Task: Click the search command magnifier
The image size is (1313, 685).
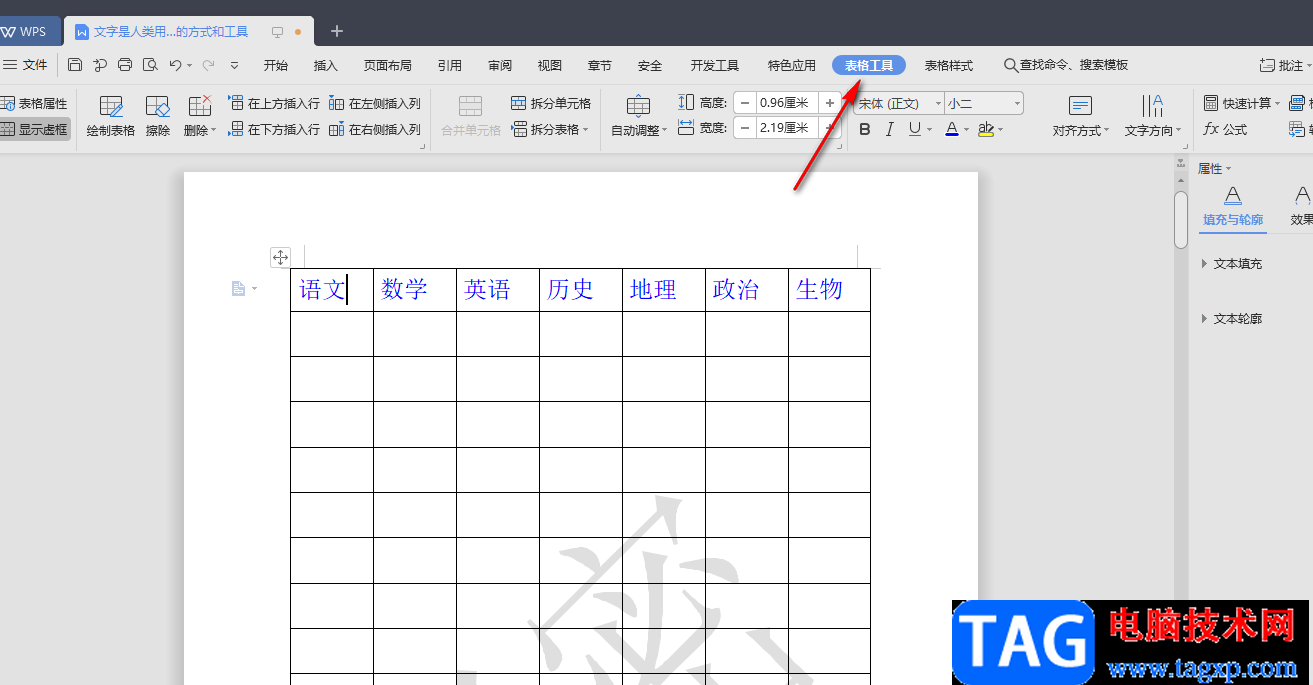Action: tap(1011, 65)
